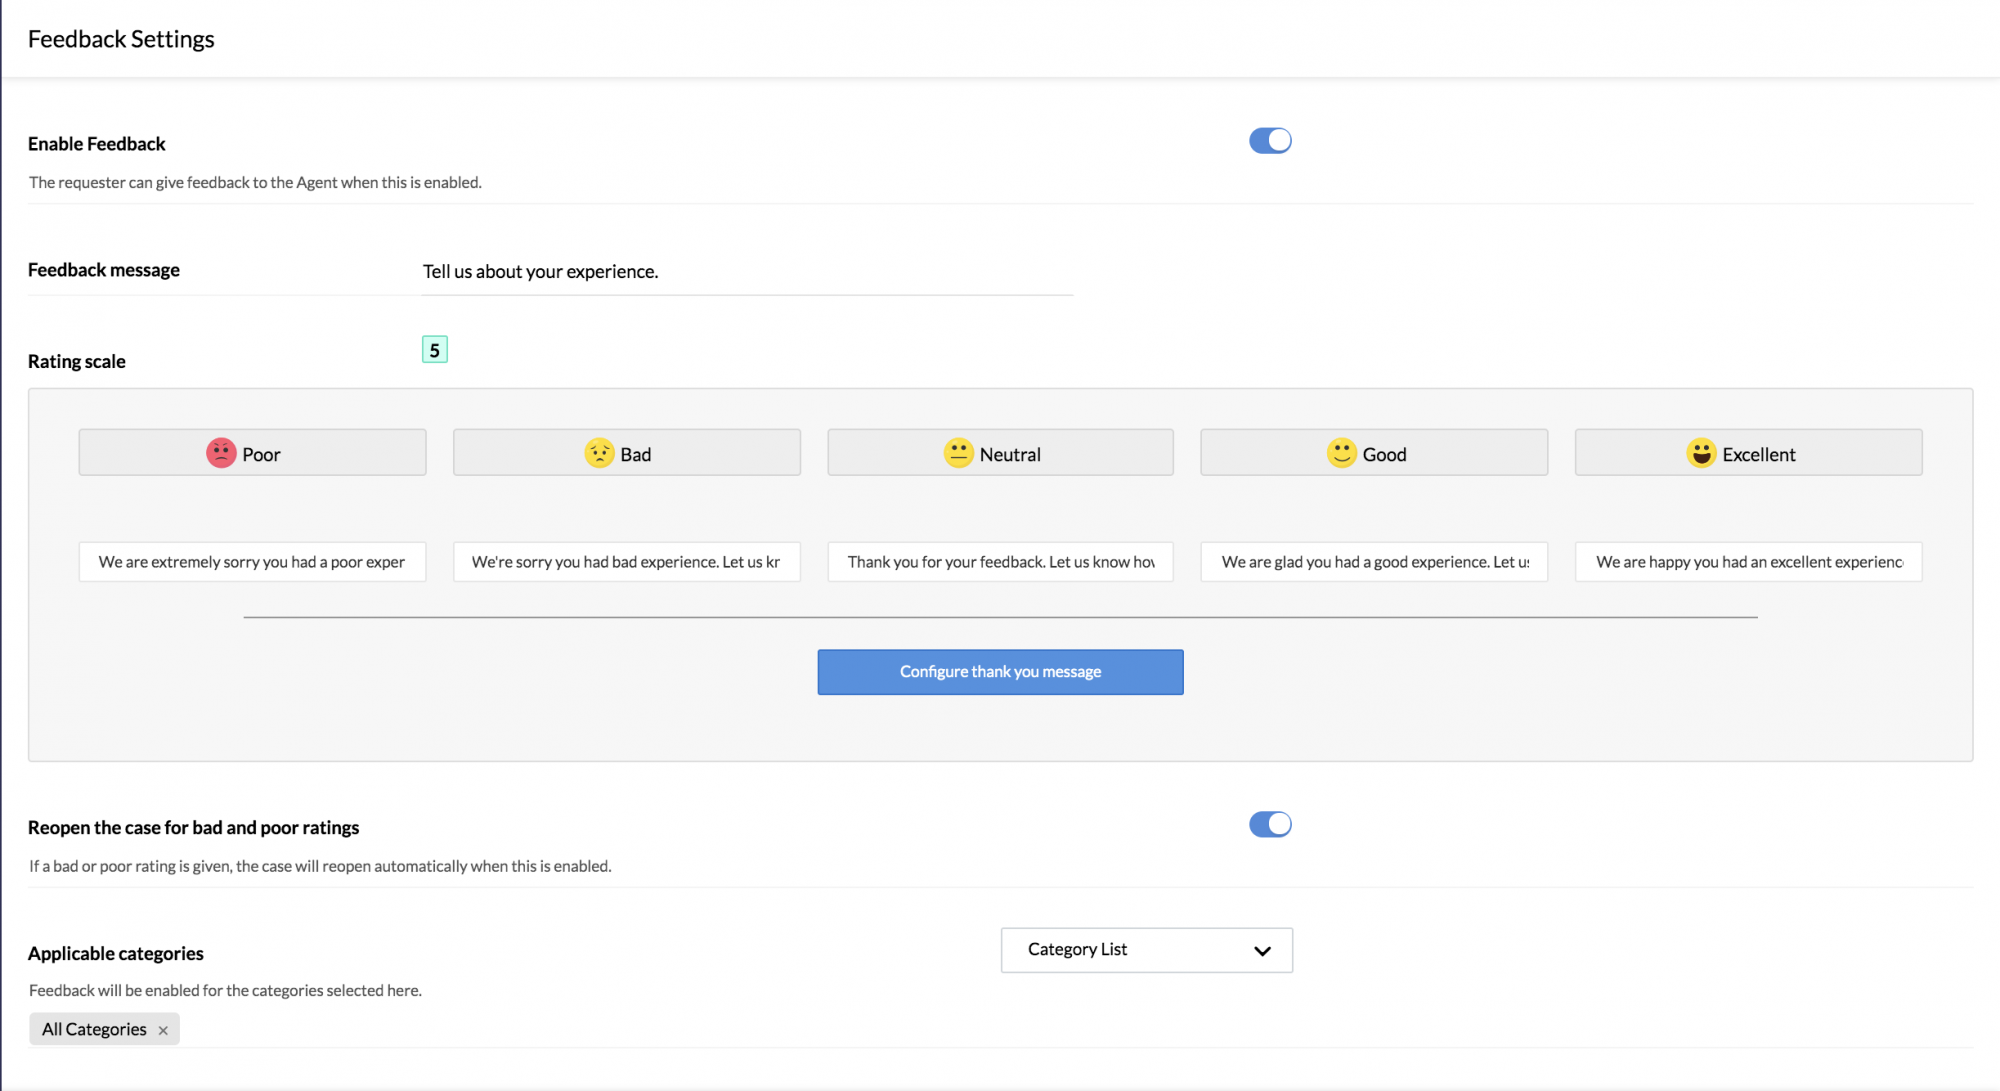The width and height of the screenshot is (2000, 1091).
Task: Edit the Good rating response message
Action: pos(1374,562)
